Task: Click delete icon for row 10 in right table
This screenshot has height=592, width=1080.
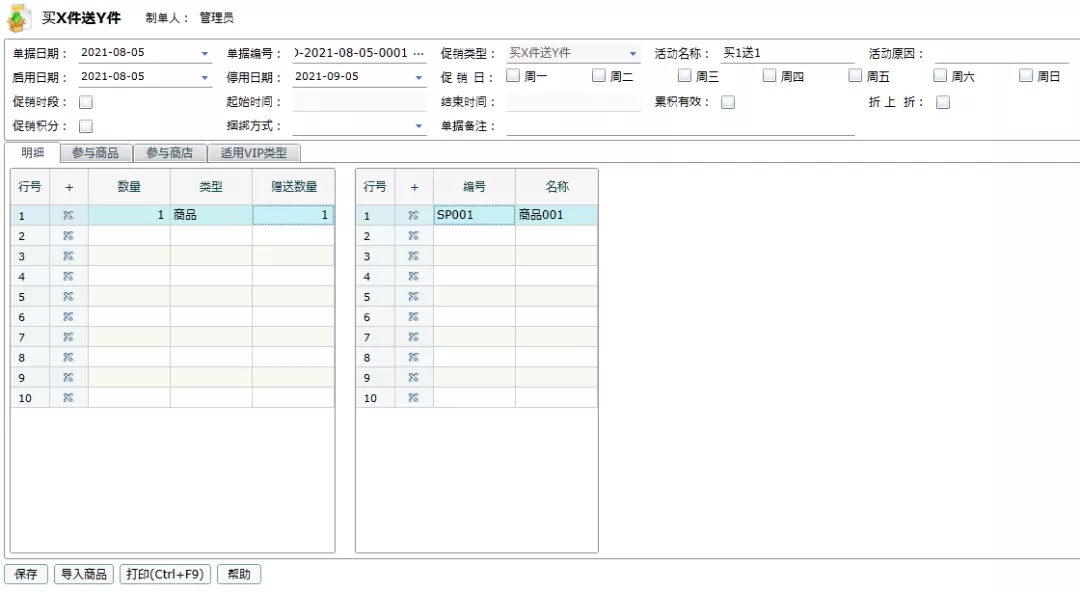Action: click(413, 398)
